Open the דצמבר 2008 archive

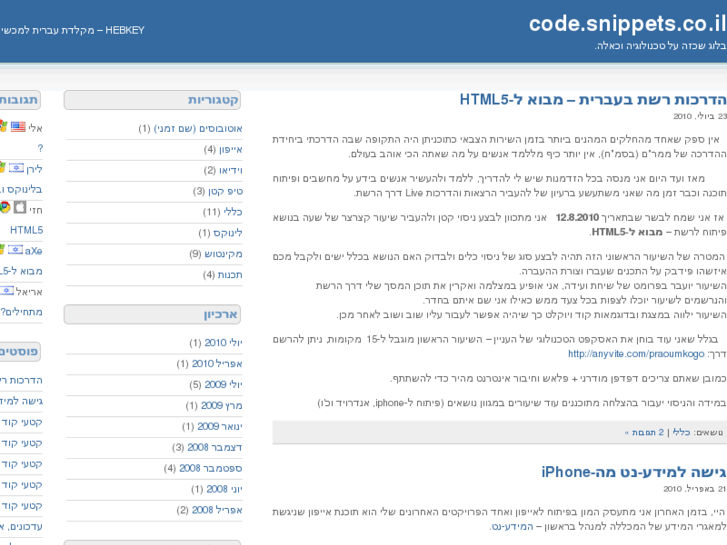(215, 447)
